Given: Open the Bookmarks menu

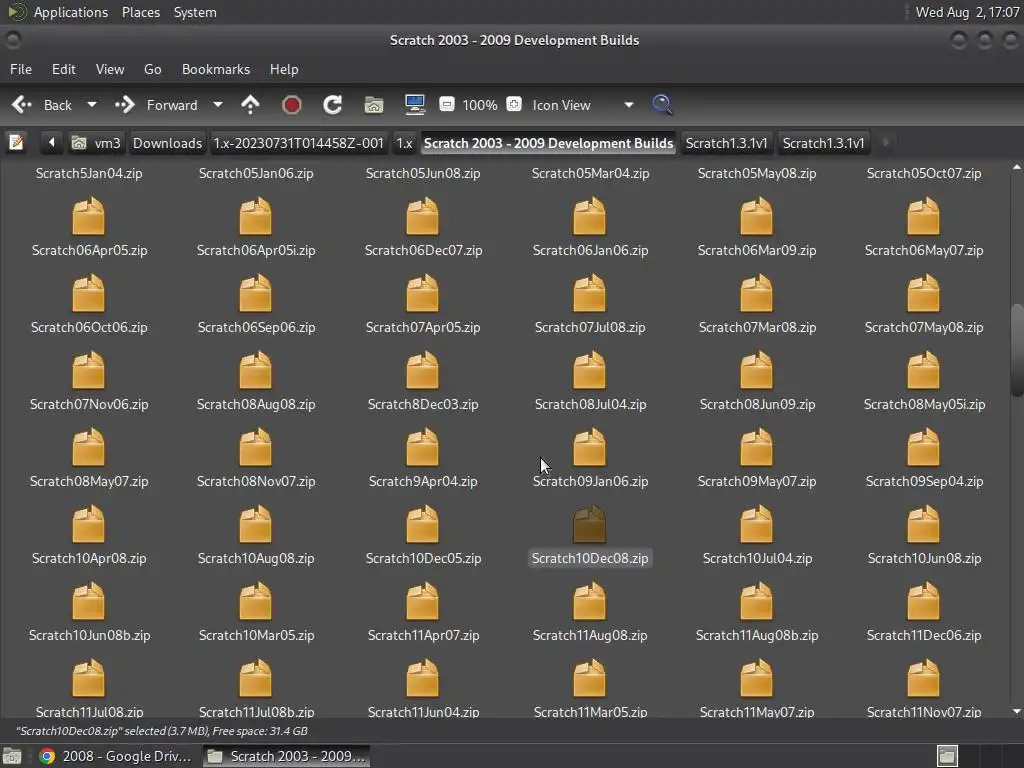Looking at the screenshot, I should coord(216,69).
